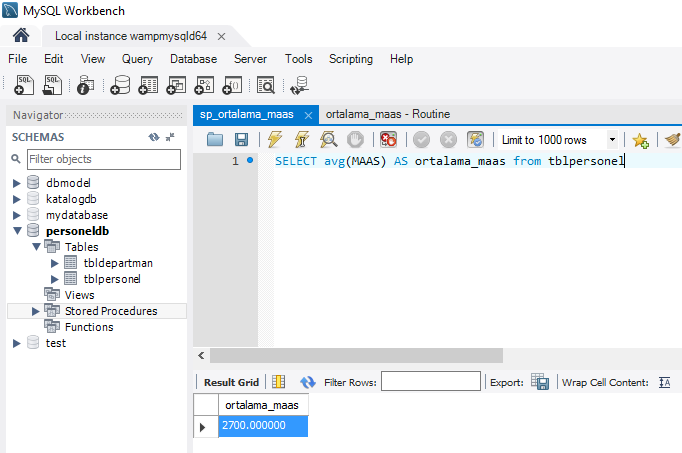
Task: Close Local instance wampmysqld64 tab
Action: point(221,37)
